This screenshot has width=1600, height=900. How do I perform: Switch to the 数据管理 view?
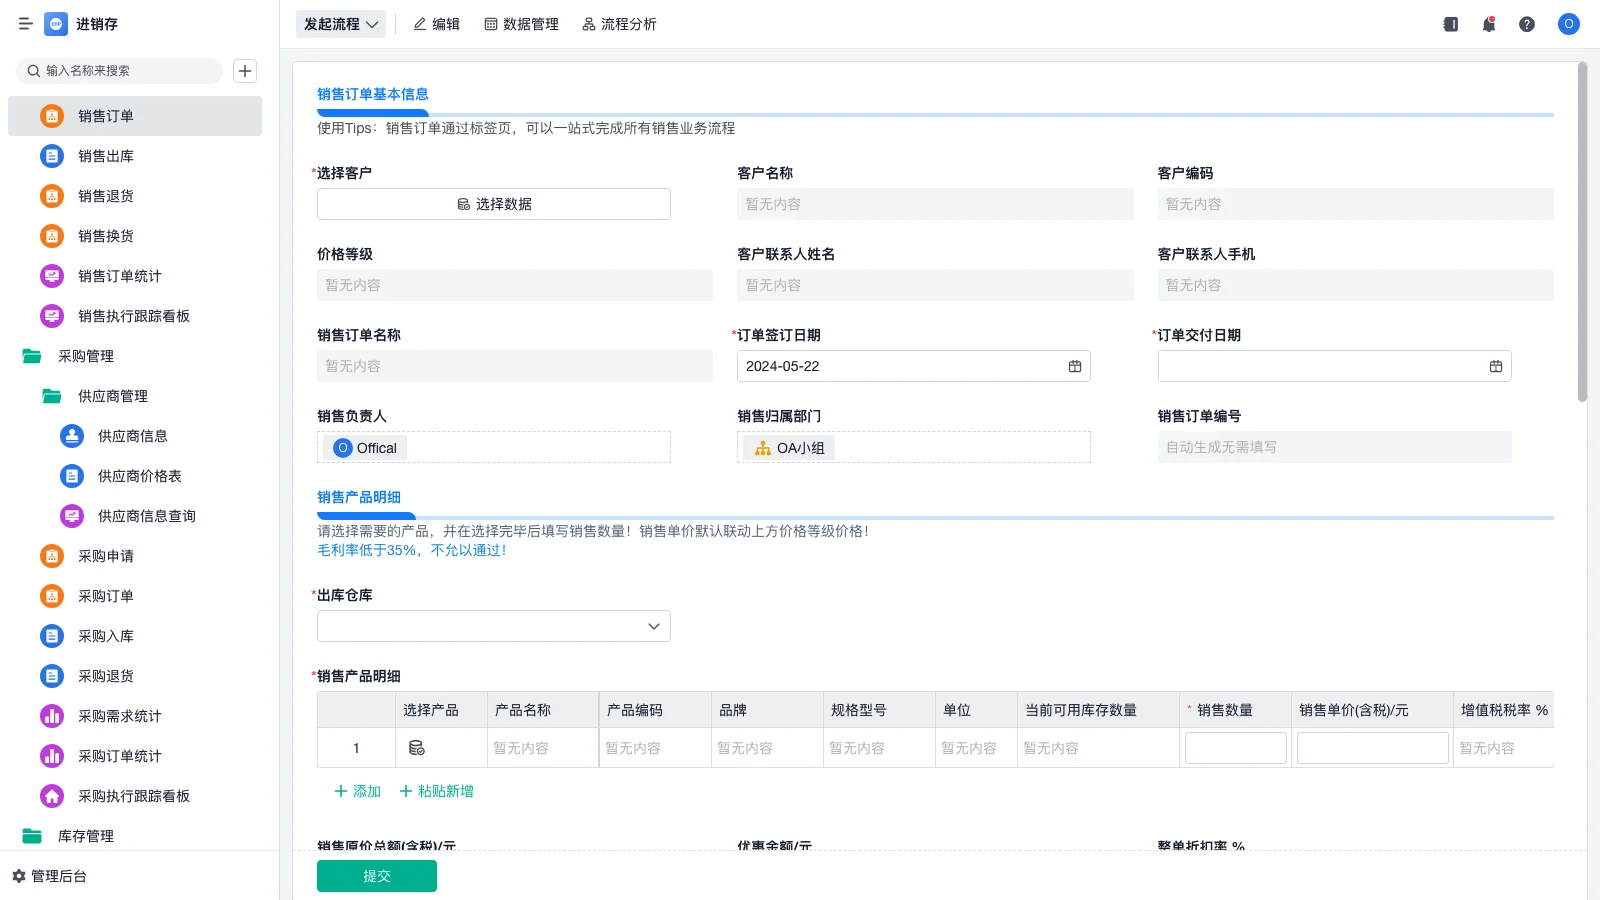tap(521, 24)
